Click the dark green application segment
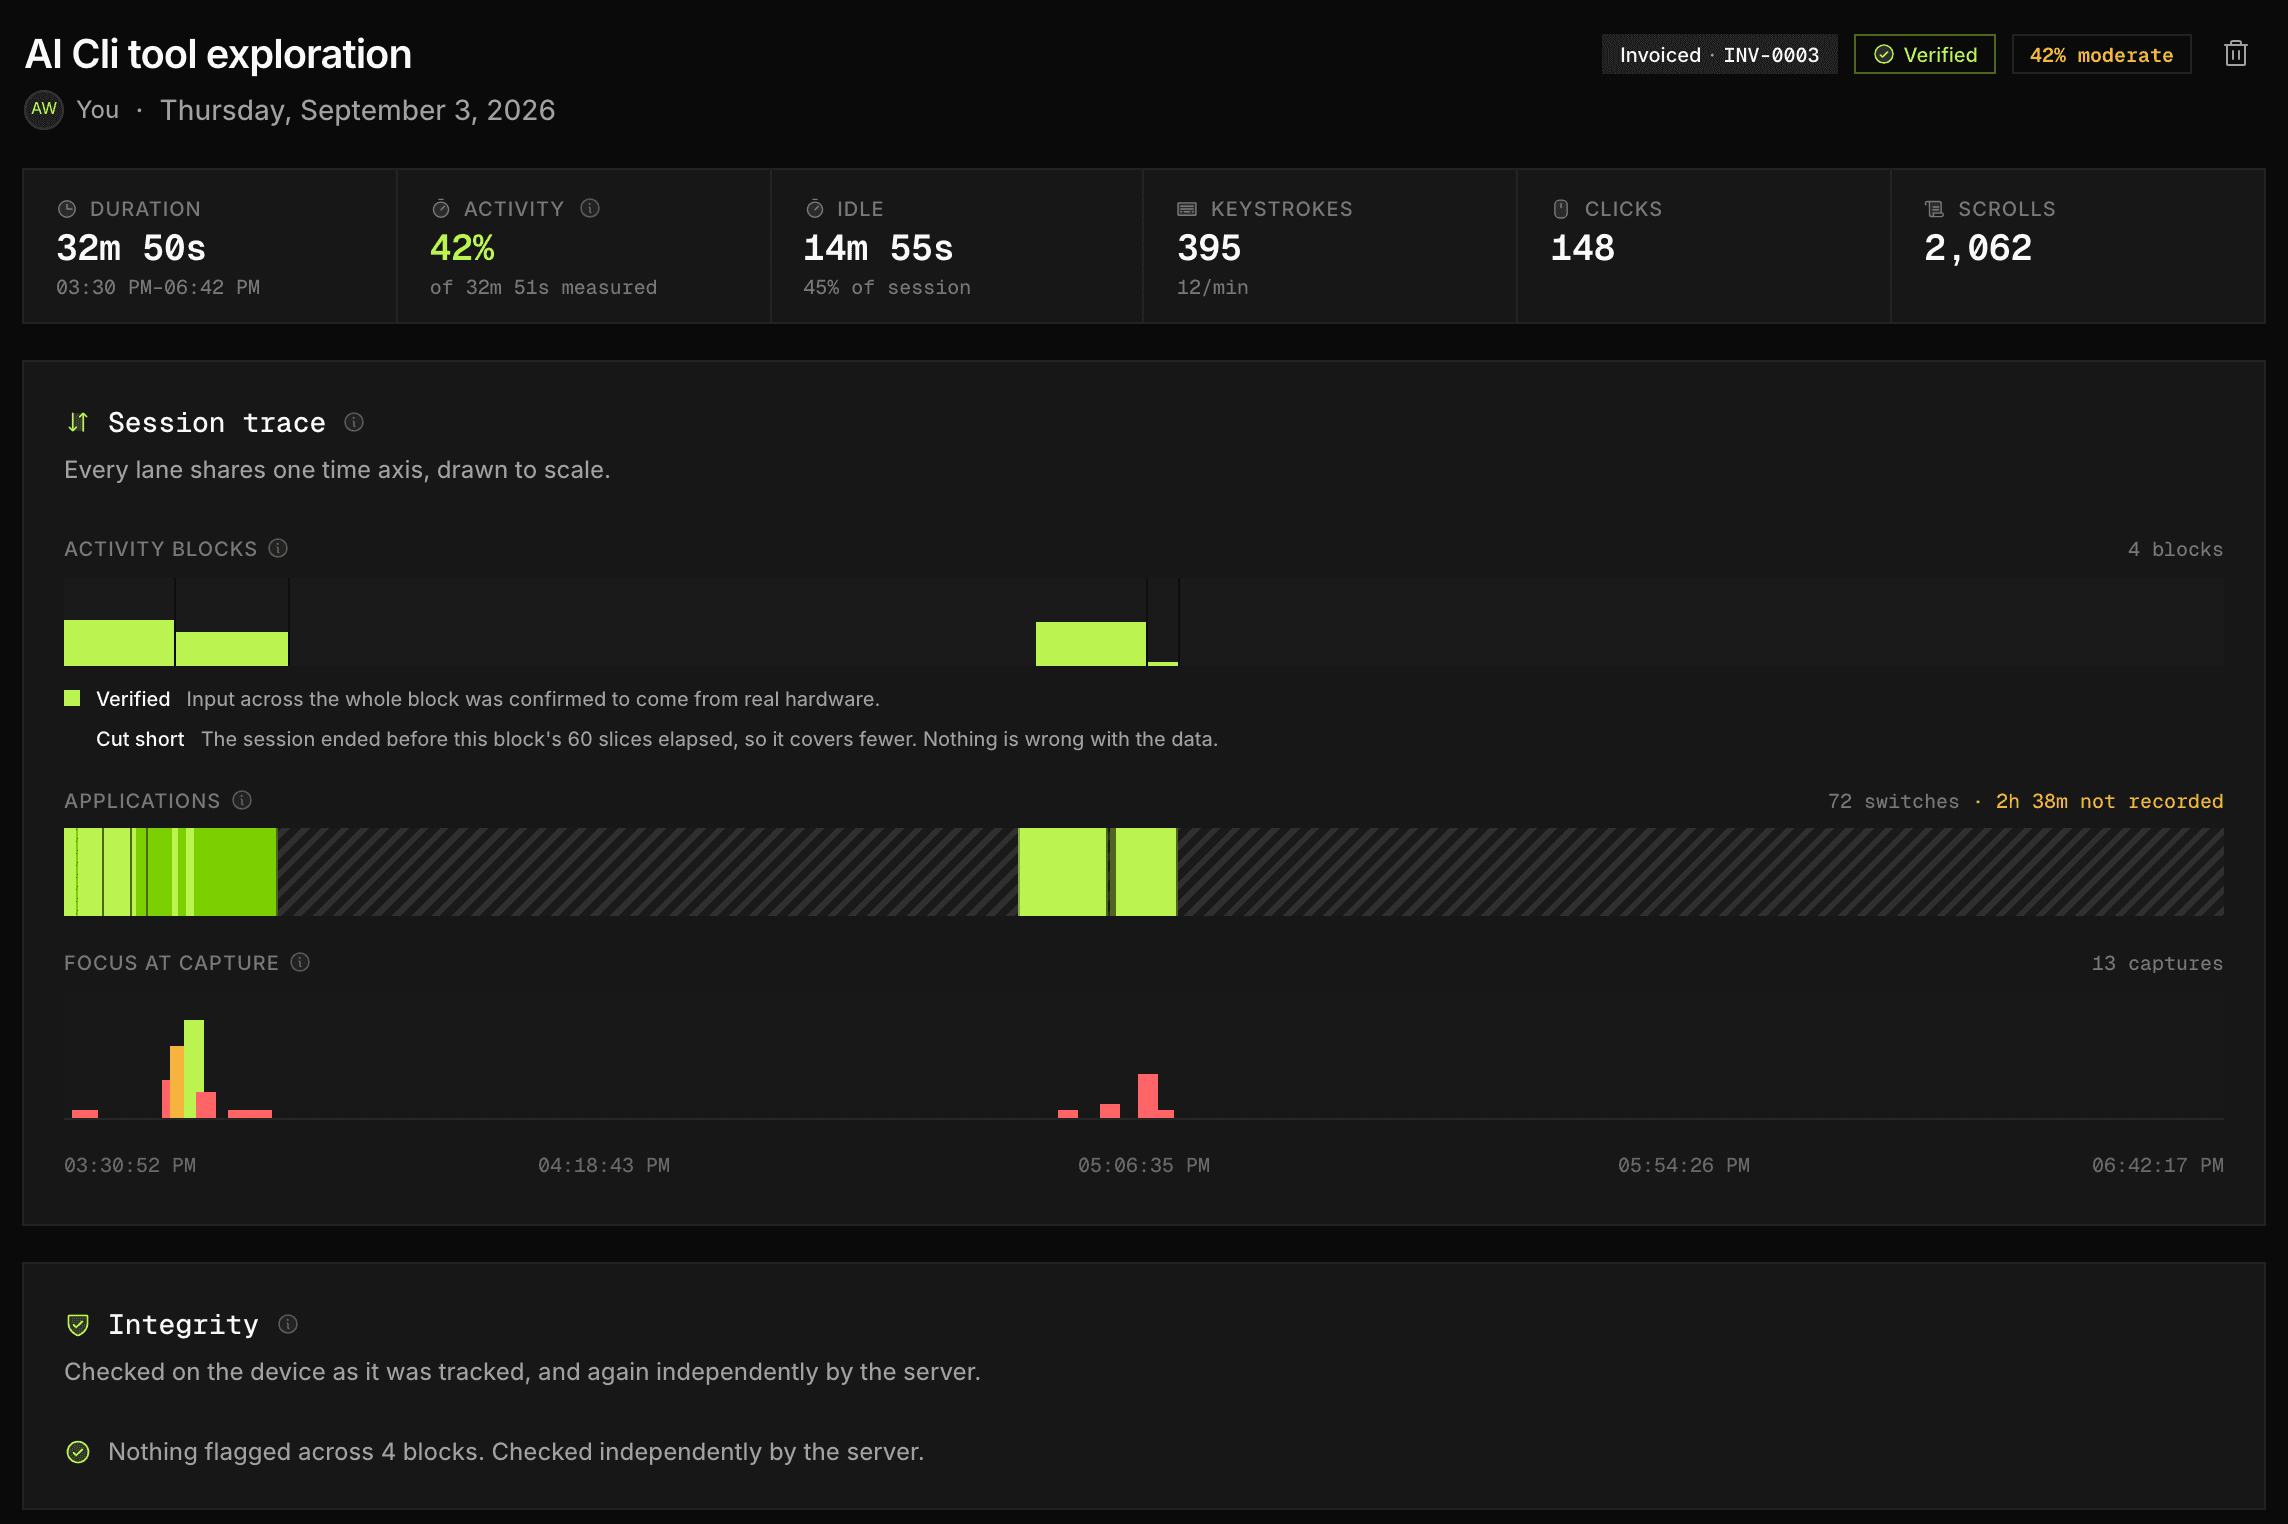This screenshot has width=2288, height=1524. [235, 872]
